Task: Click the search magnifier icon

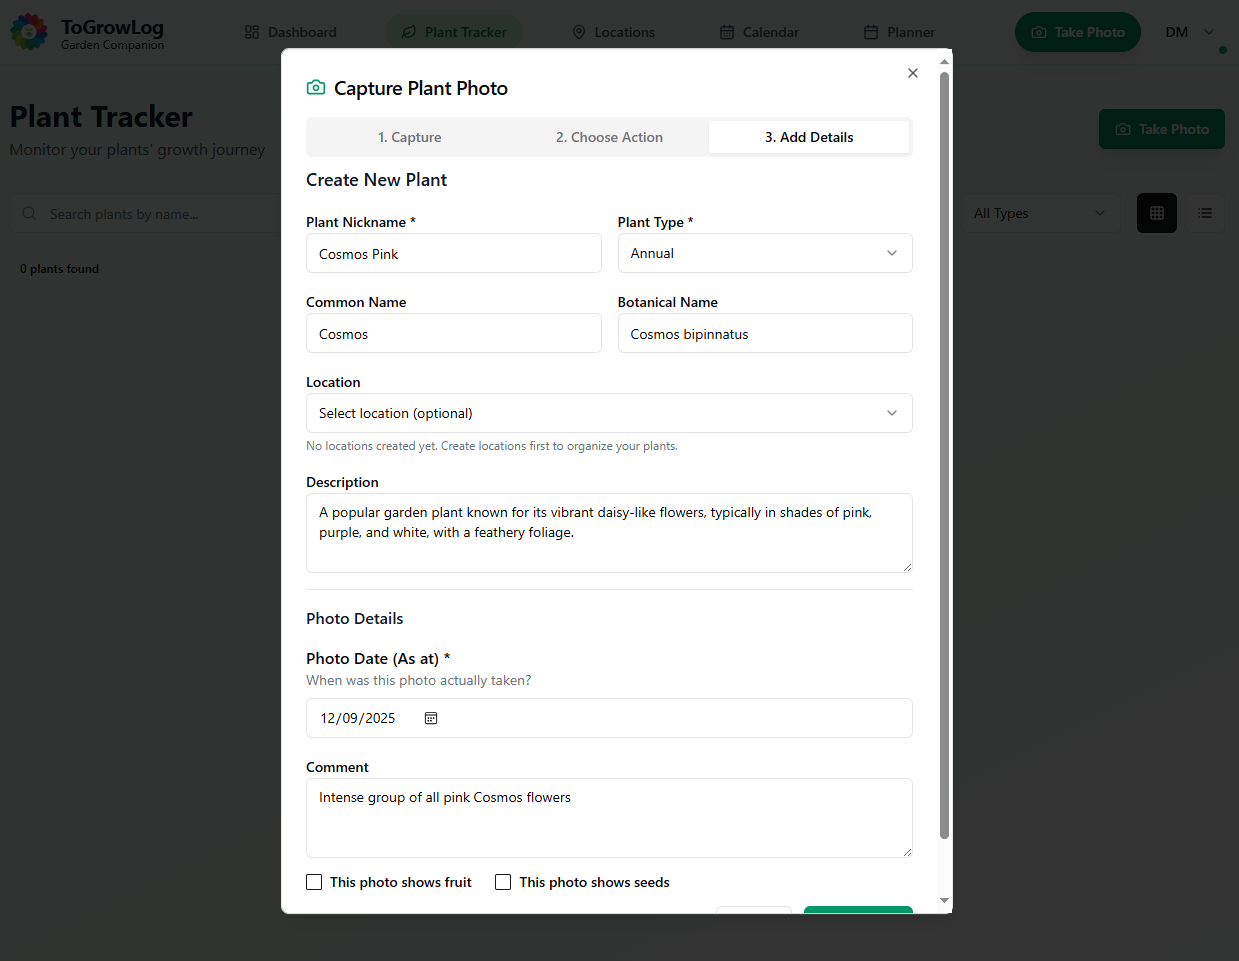Action: [x=30, y=214]
